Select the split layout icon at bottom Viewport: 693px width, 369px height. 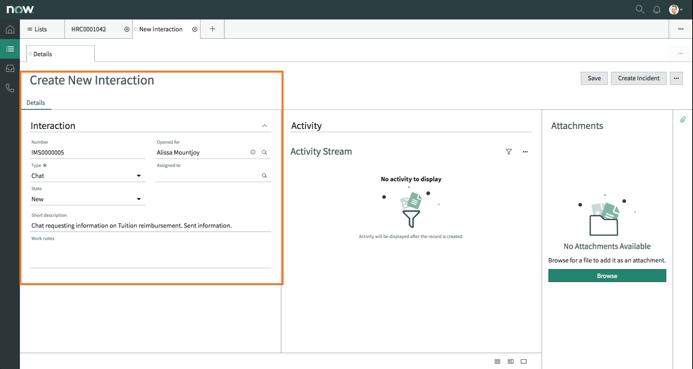pos(510,361)
